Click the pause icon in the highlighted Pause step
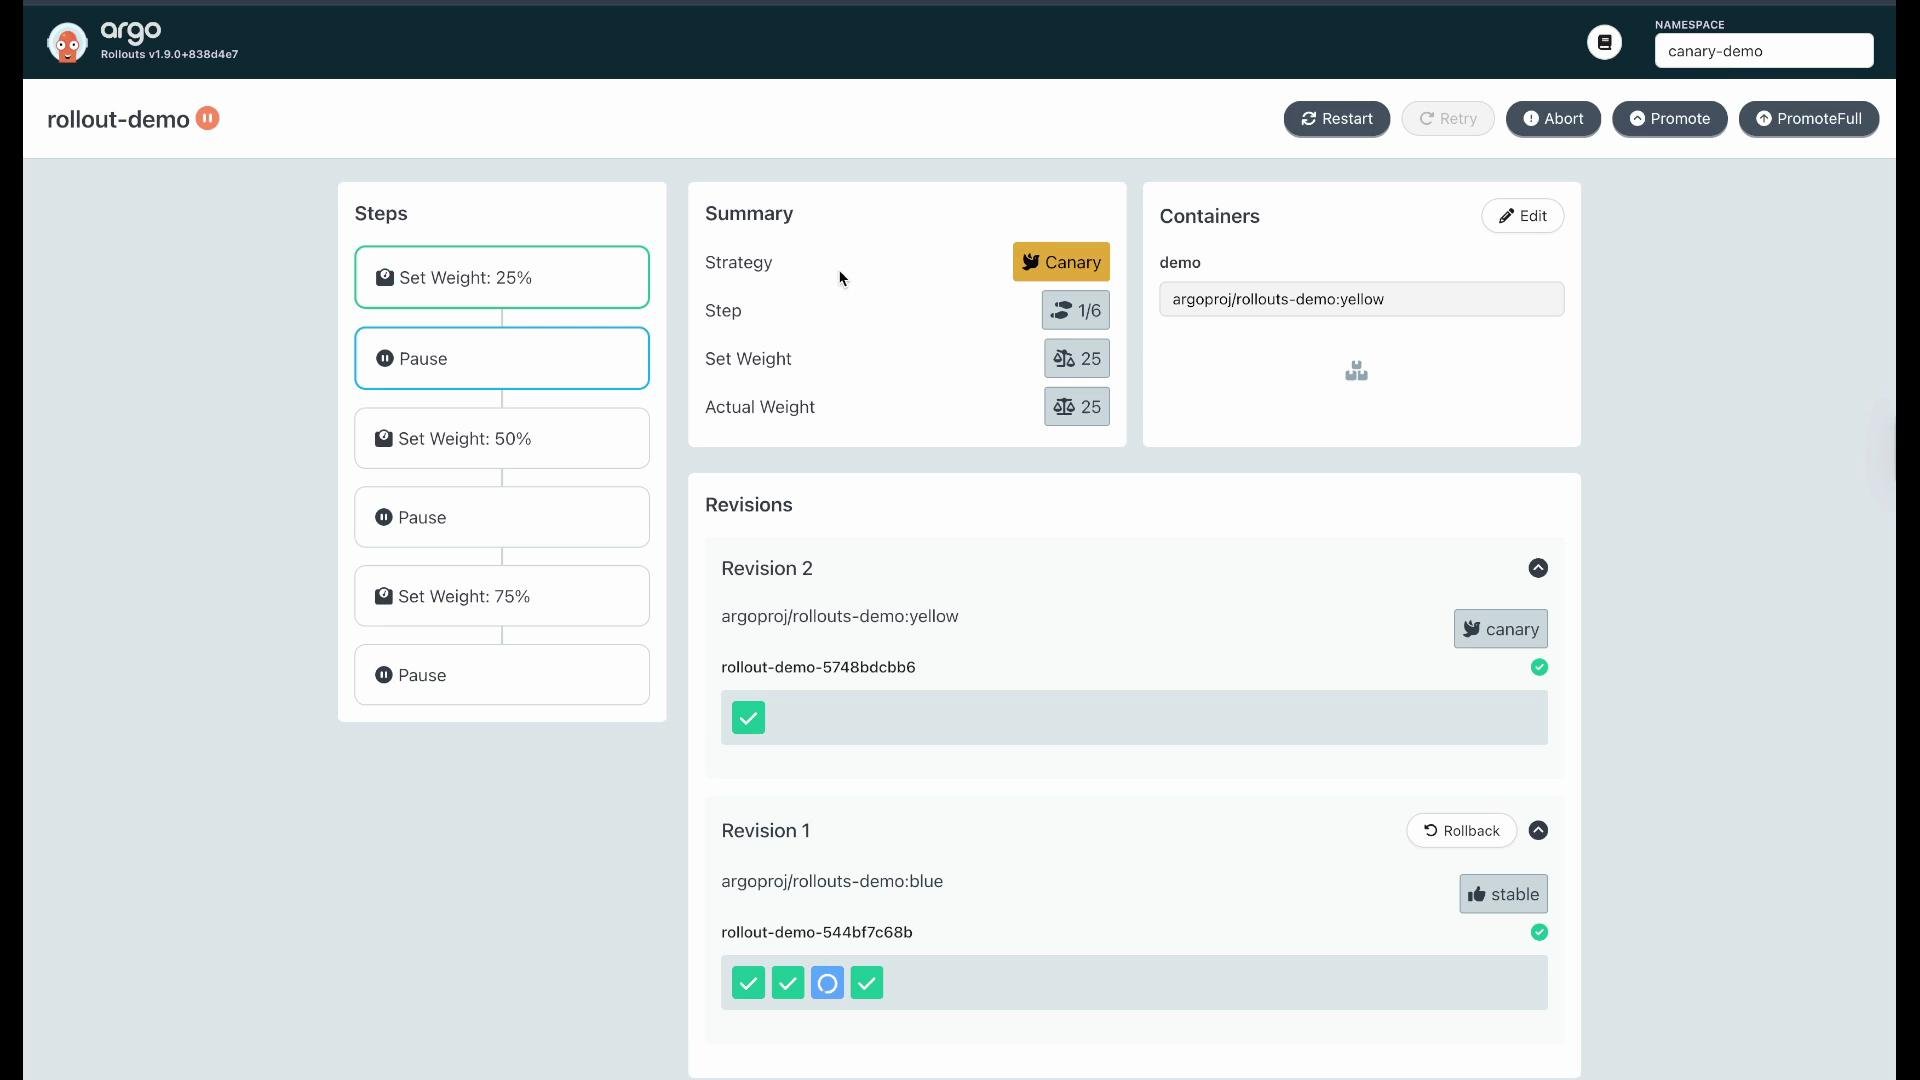The height and width of the screenshot is (1080, 1920). (x=385, y=358)
